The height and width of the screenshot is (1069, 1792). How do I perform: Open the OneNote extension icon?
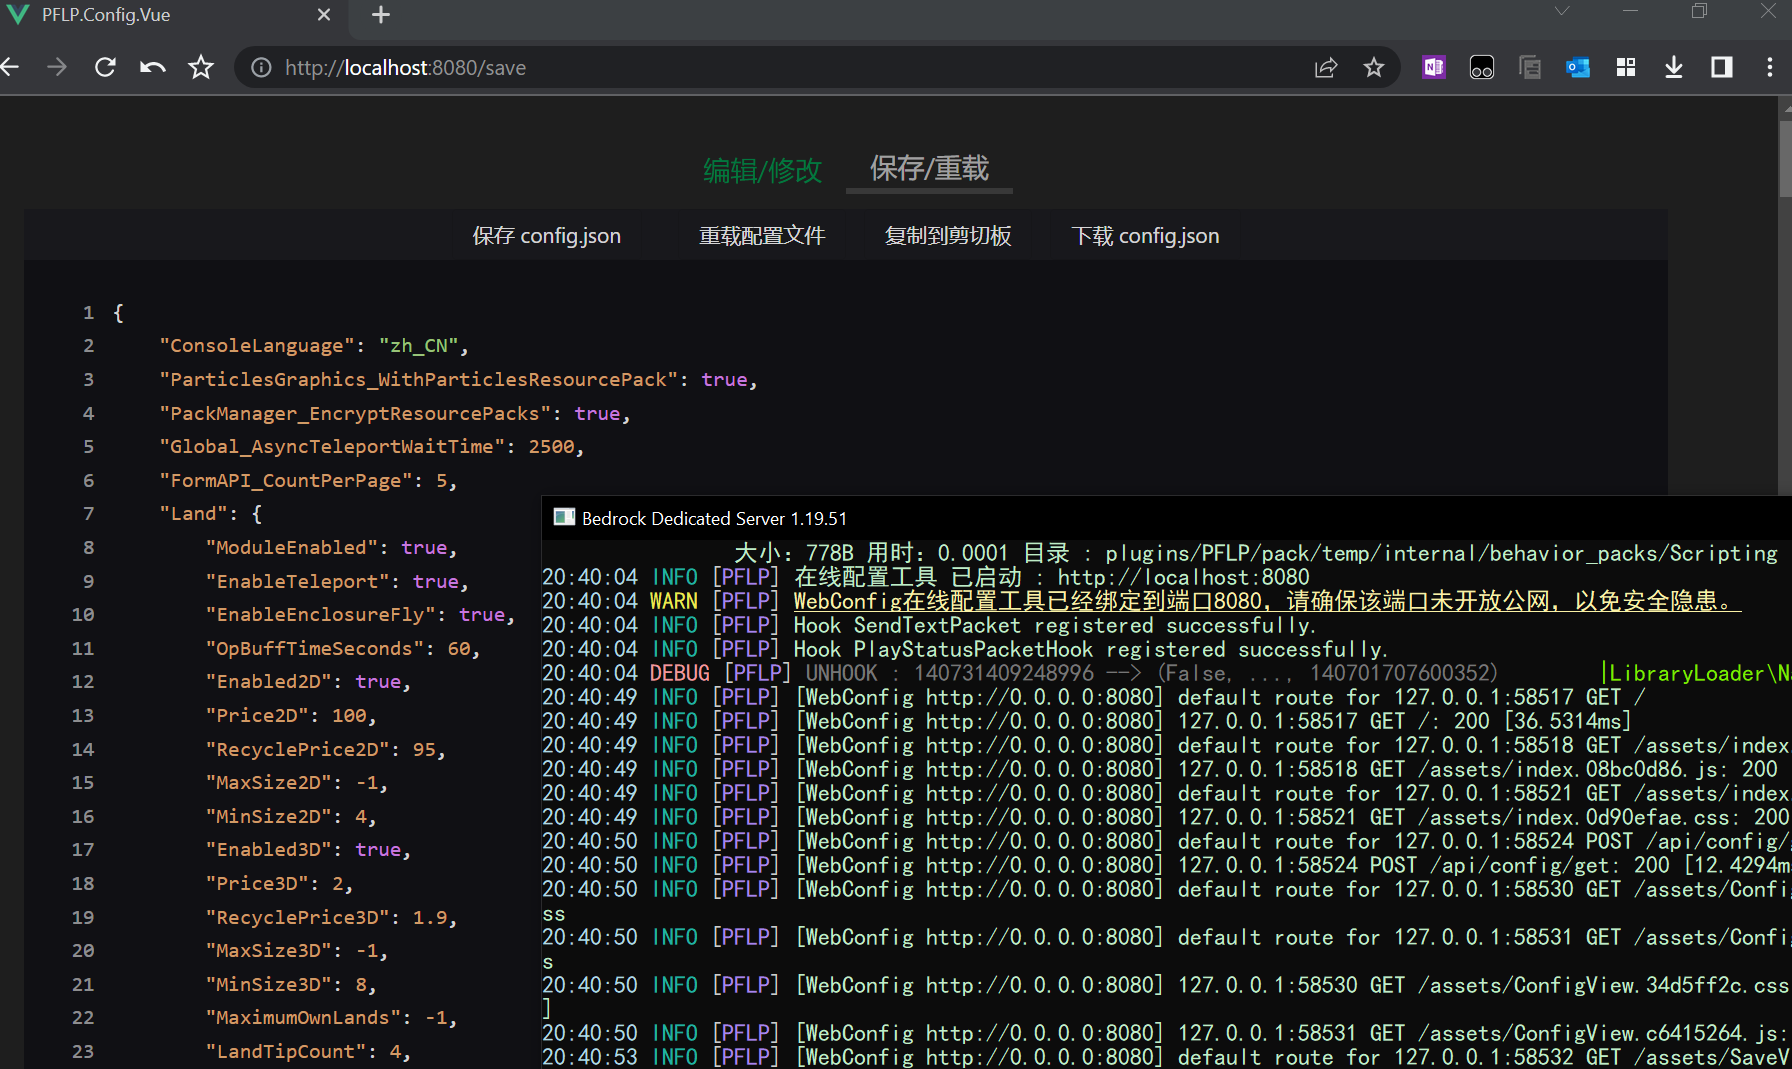[1434, 67]
